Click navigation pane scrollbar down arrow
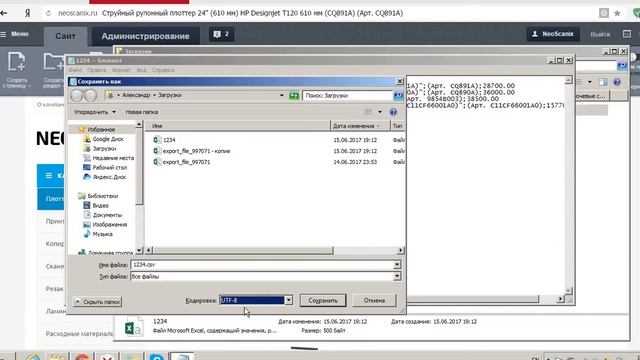The image size is (640, 360). (139, 250)
